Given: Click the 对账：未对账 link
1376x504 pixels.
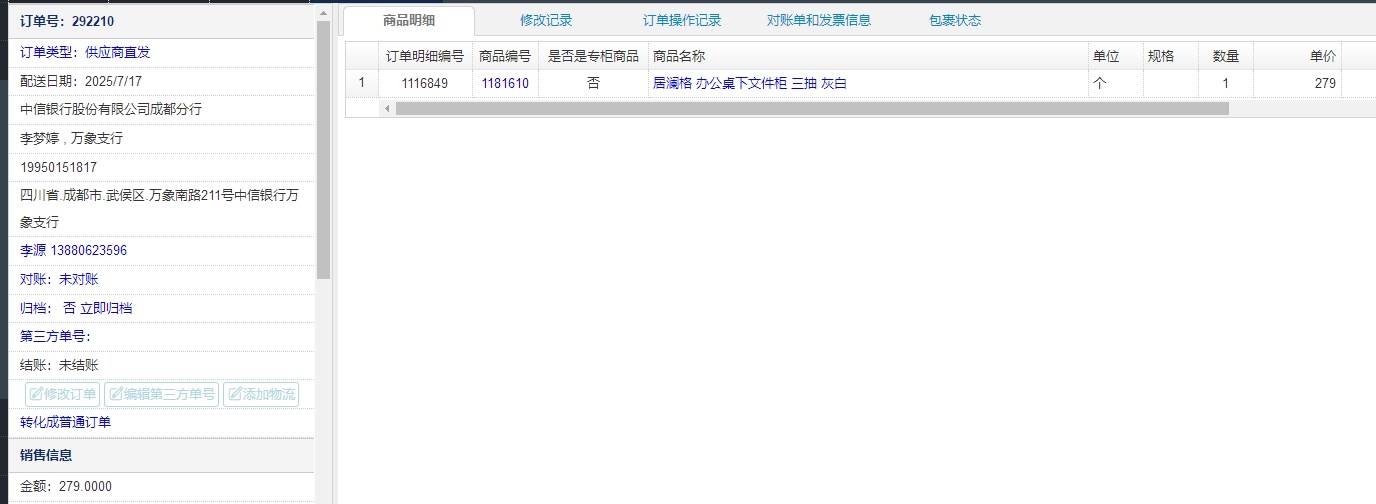Looking at the screenshot, I should [59, 279].
